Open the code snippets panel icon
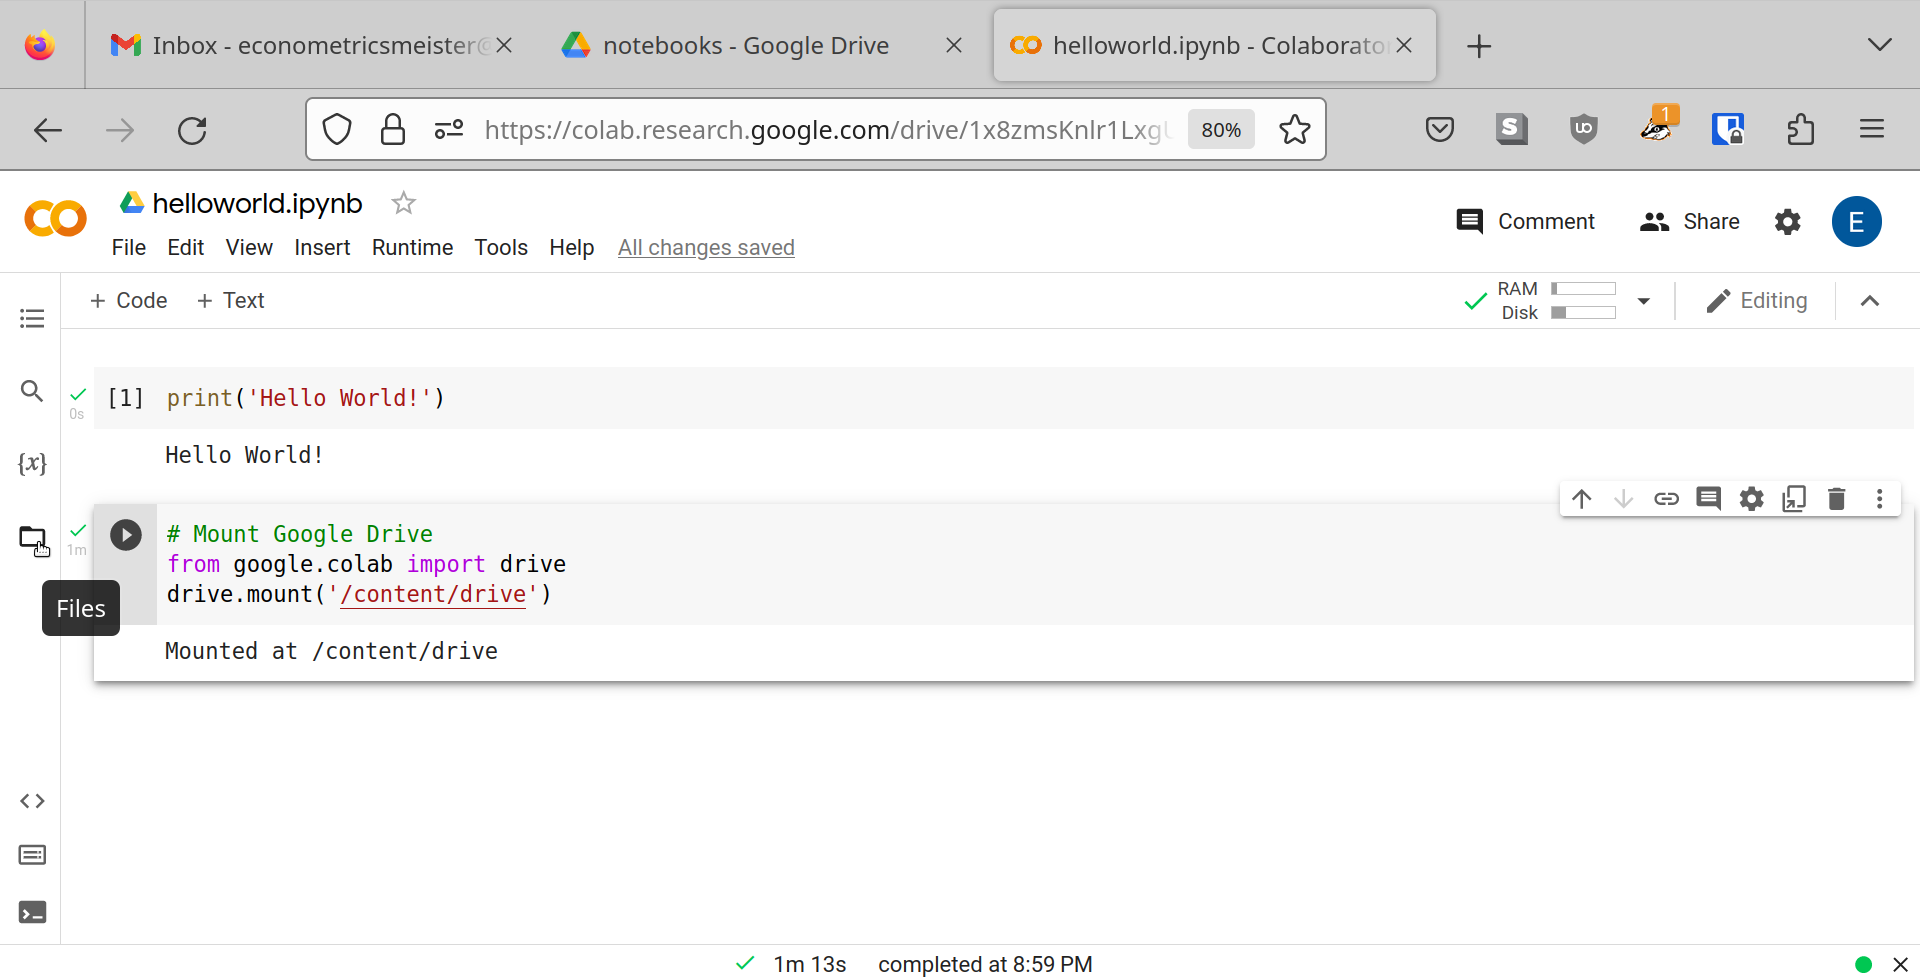The width and height of the screenshot is (1920, 980). click(x=32, y=801)
